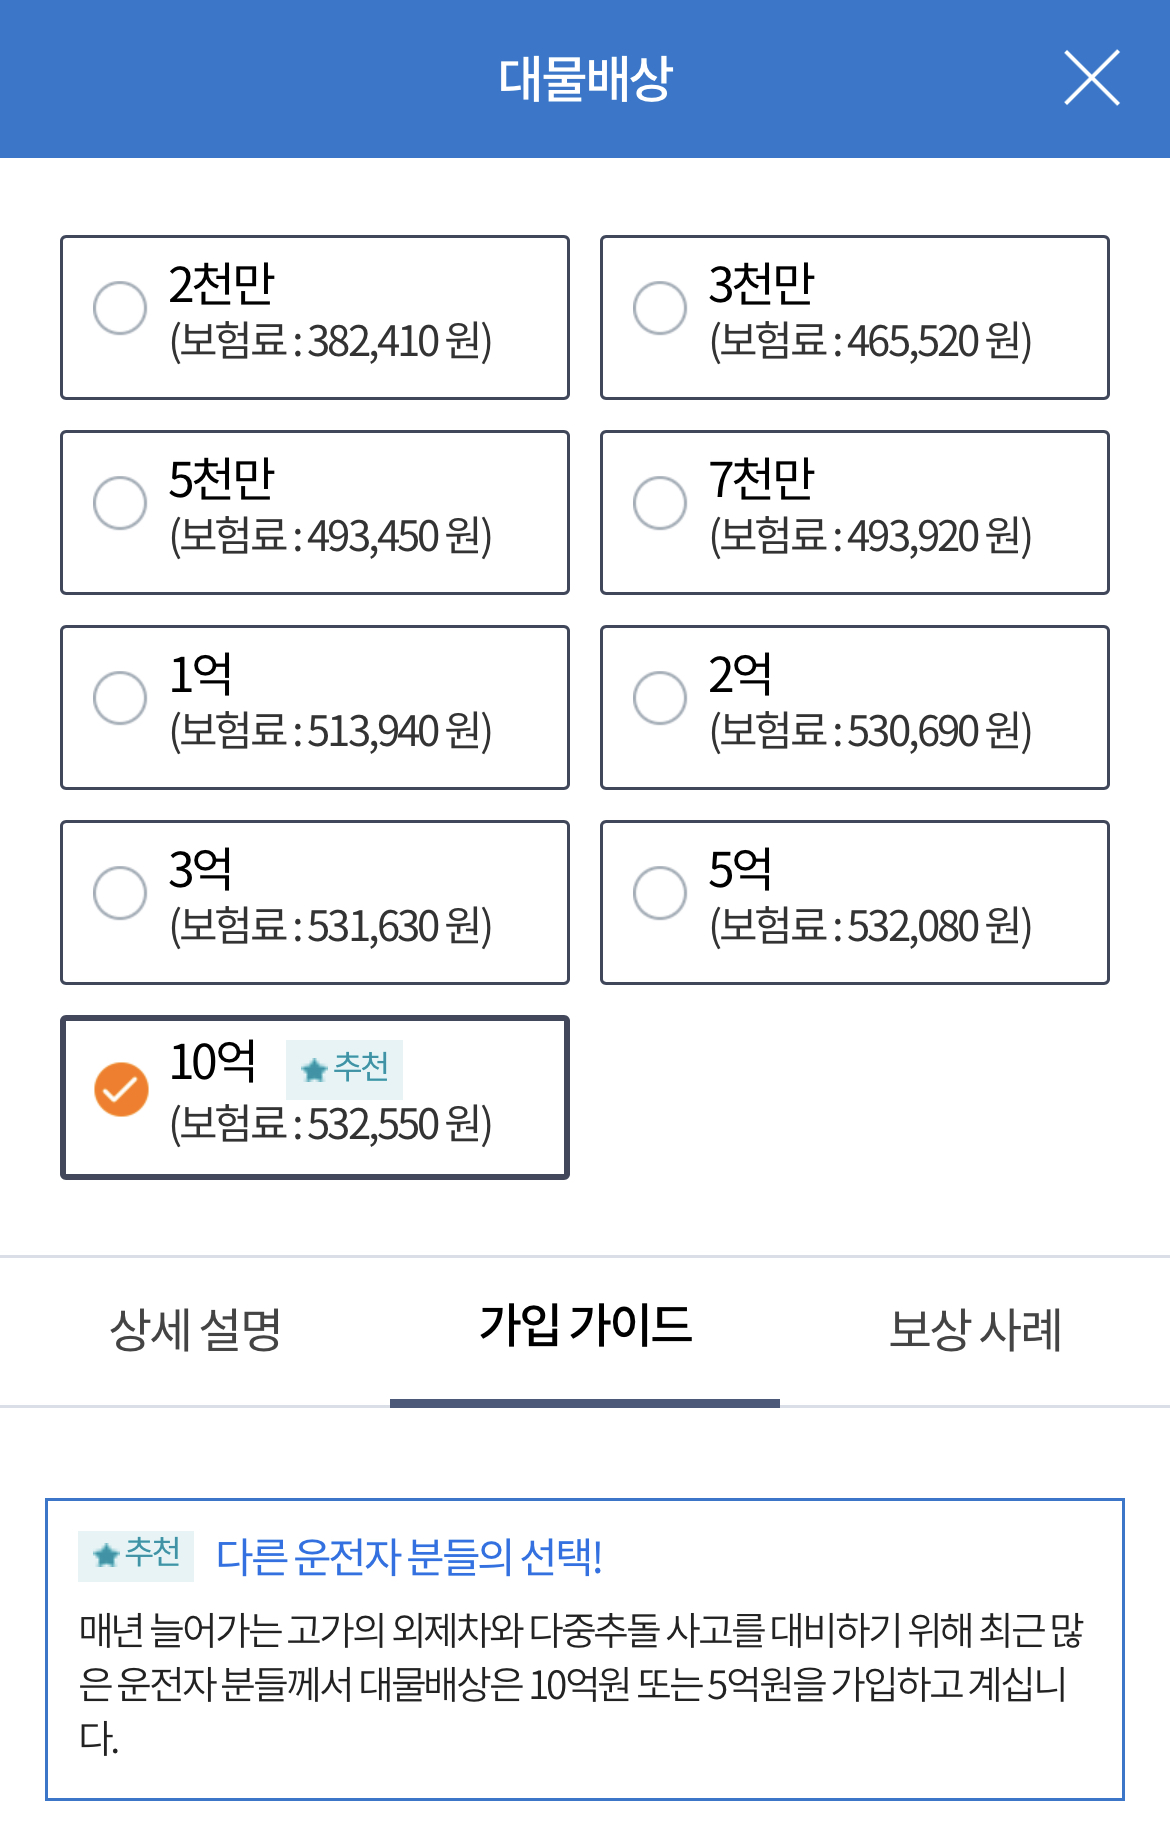Choose the 5천만 coverage radio option
The width and height of the screenshot is (1170, 1826).
tap(120, 503)
